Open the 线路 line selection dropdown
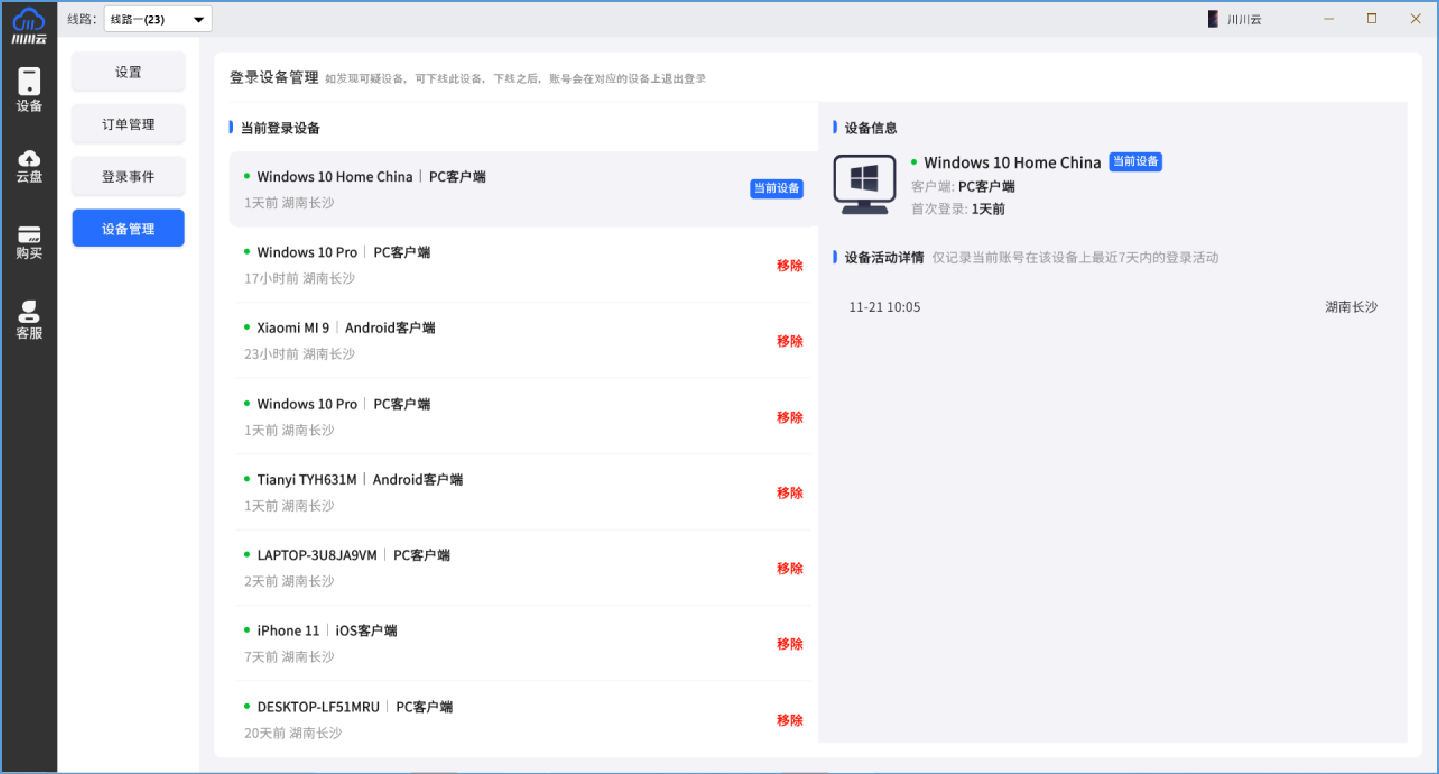This screenshot has height=774, width=1439. (x=157, y=17)
